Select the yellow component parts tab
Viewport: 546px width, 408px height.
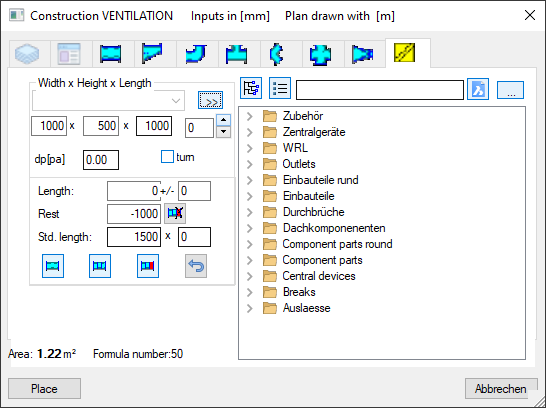pos(405,53)
